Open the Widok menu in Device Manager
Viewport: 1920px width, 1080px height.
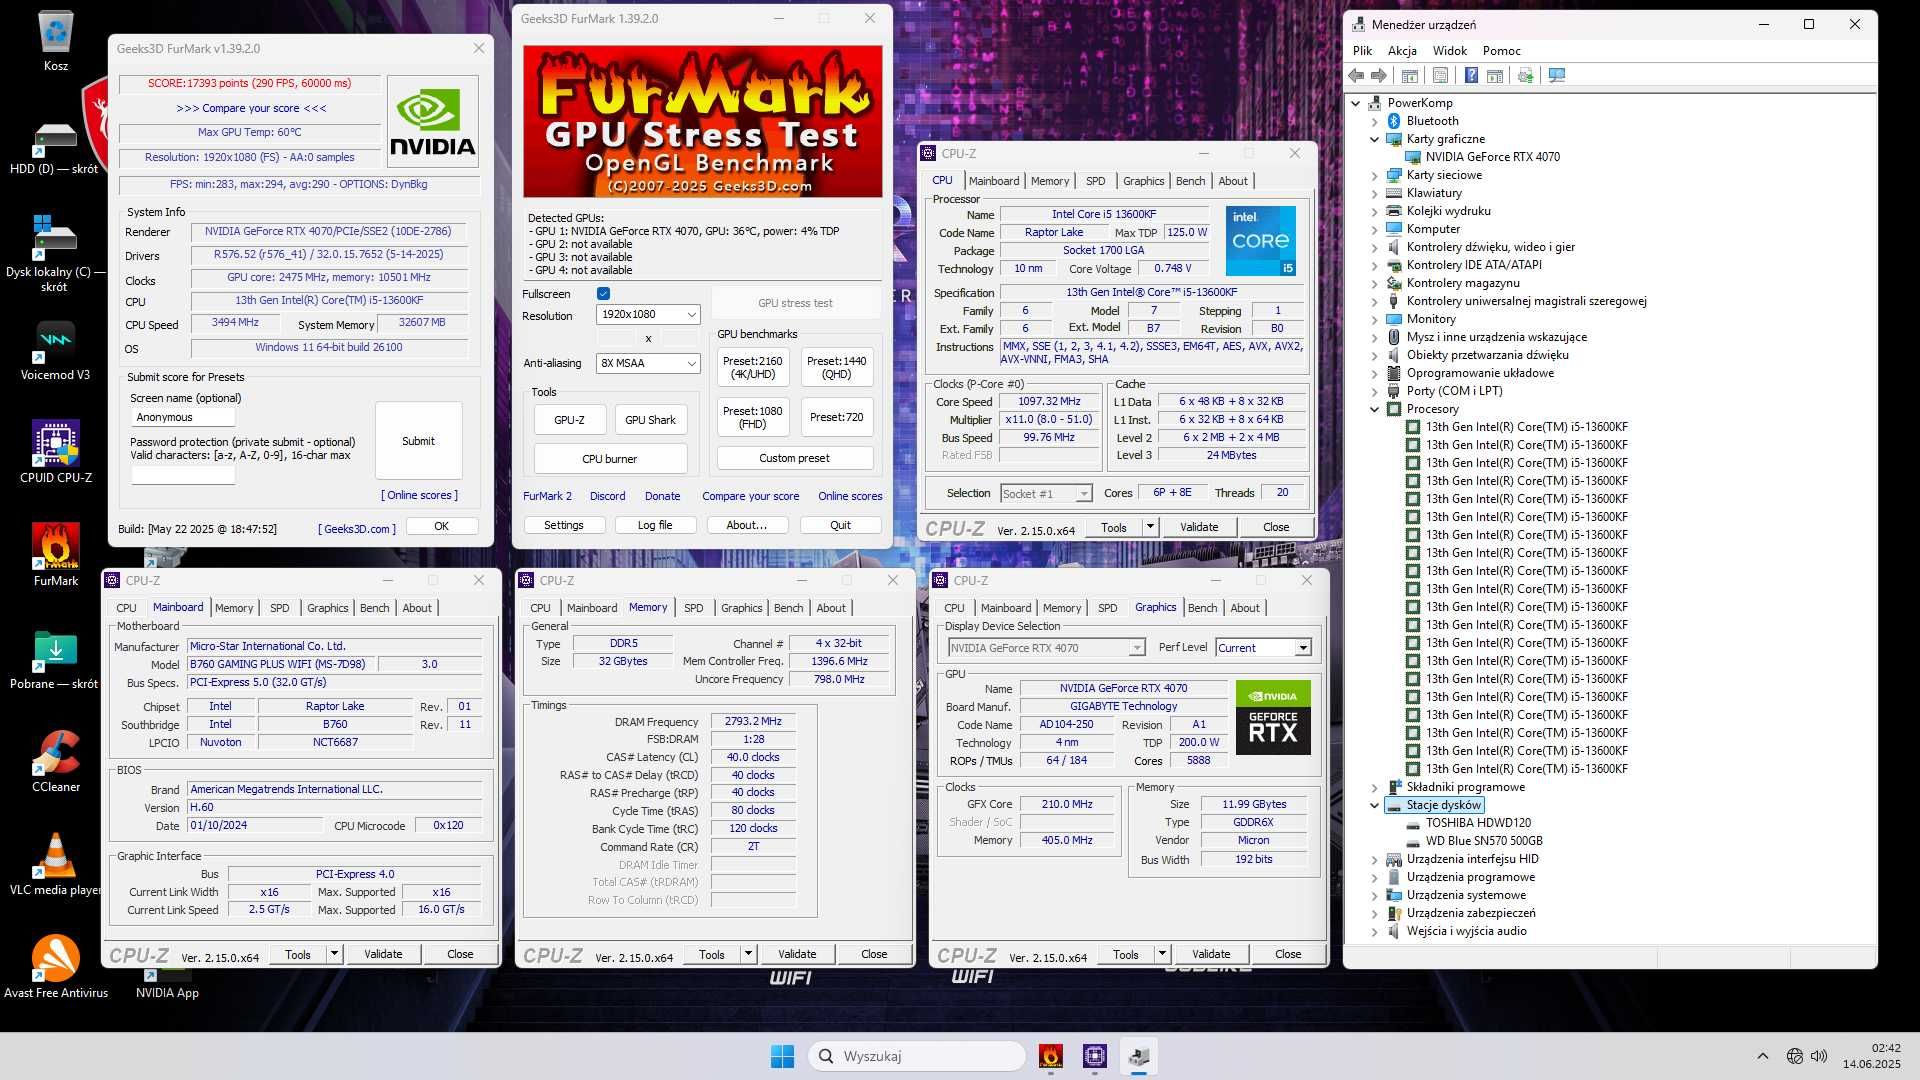1449,50
